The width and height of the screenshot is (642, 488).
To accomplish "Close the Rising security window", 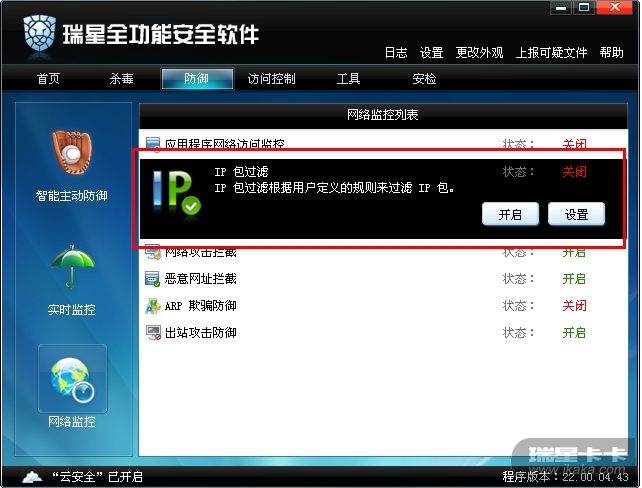I will pos(614,8).
